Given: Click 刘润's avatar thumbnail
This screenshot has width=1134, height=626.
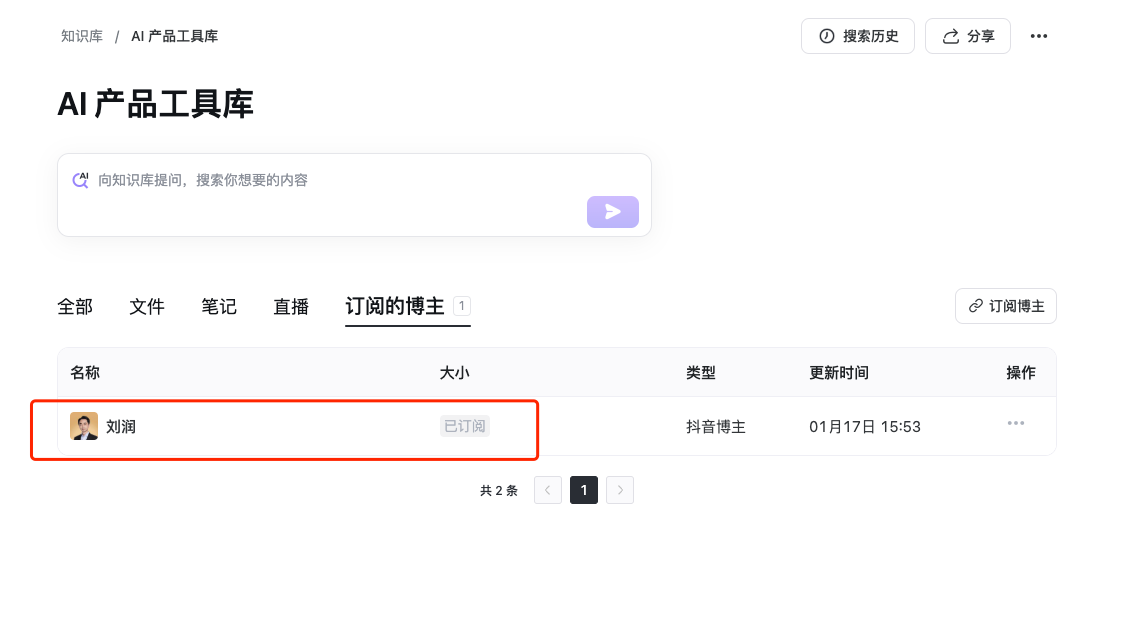Looking at the screenshot, I should (x=84, y=426).
